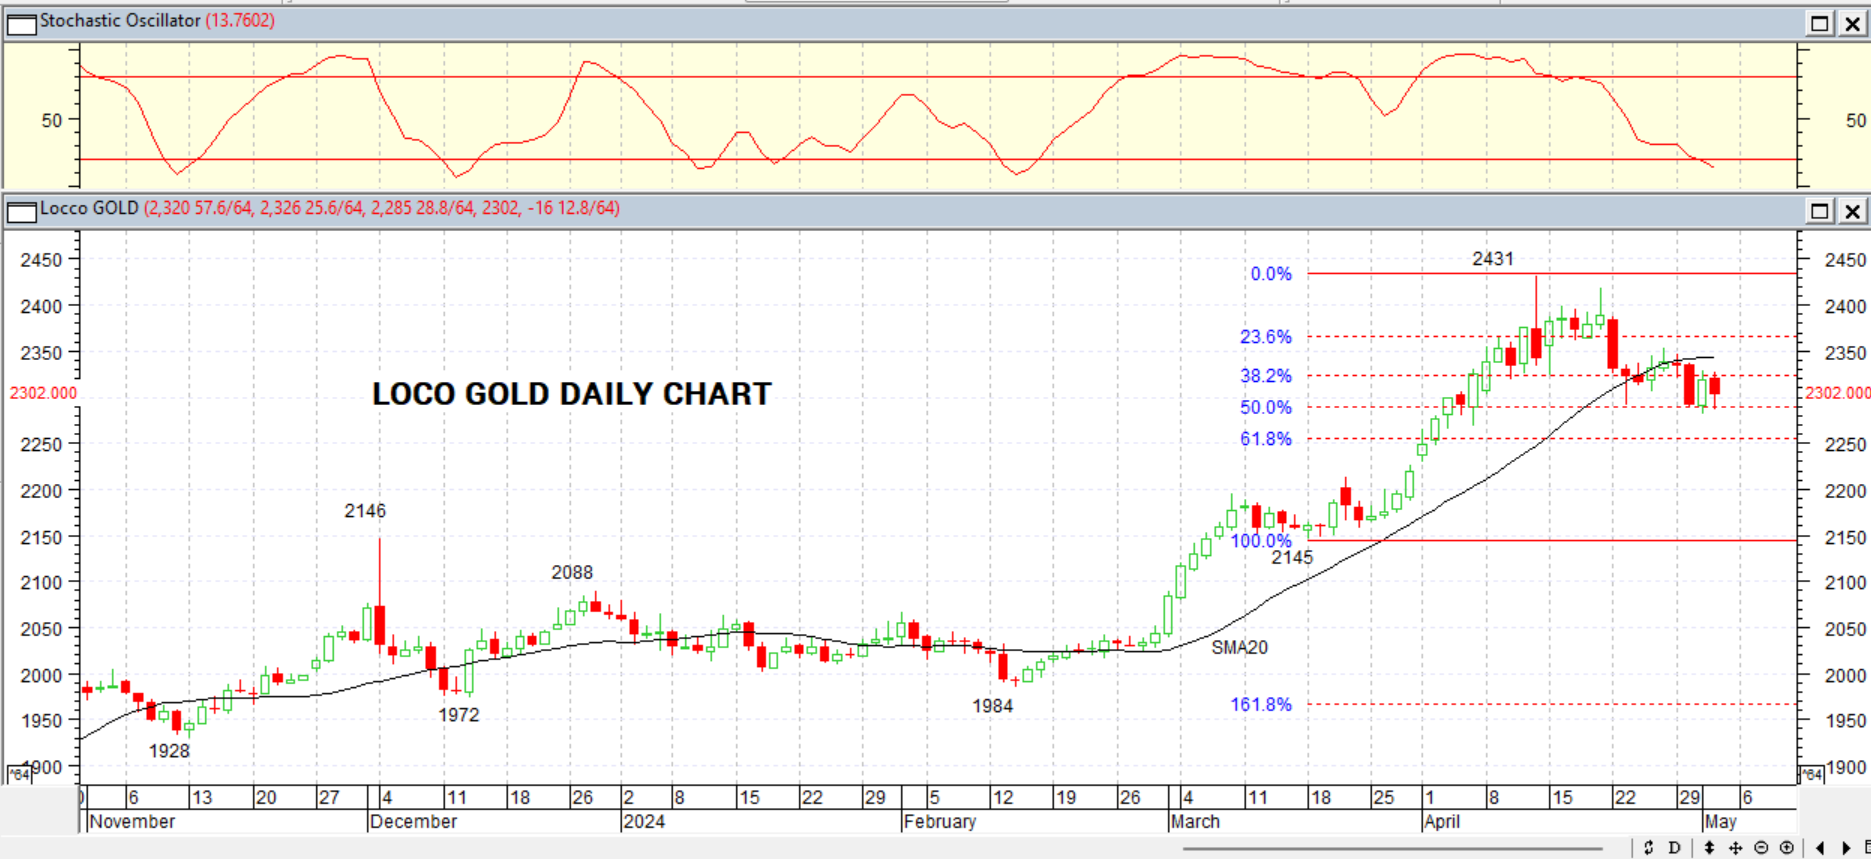Select the 1984 February low annotation

[x=993, y=706]
